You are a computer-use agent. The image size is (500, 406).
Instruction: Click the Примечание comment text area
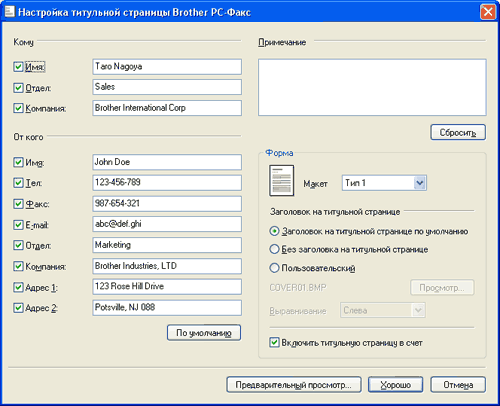click(x=372, y=87)
